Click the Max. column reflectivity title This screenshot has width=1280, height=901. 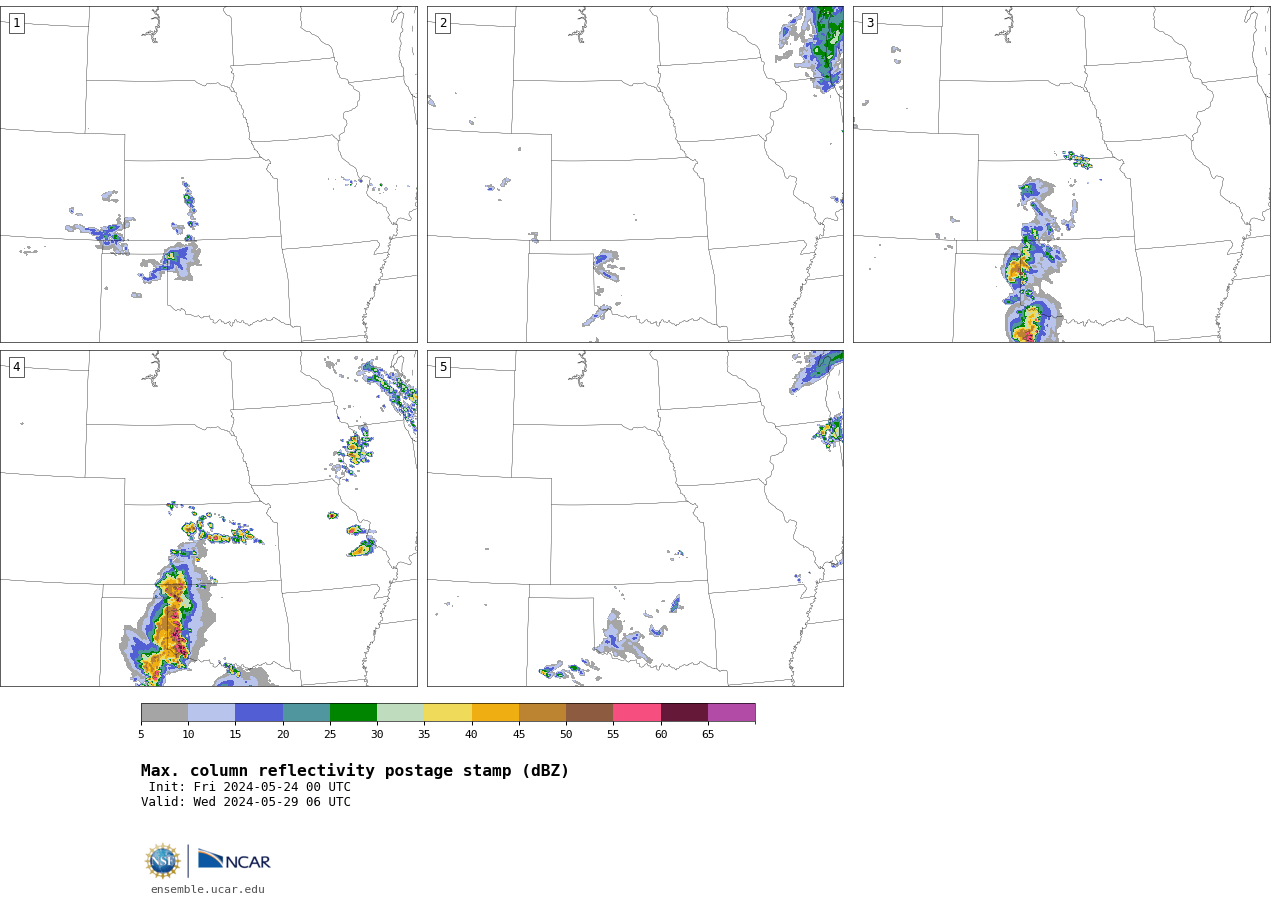coord(355,771)
